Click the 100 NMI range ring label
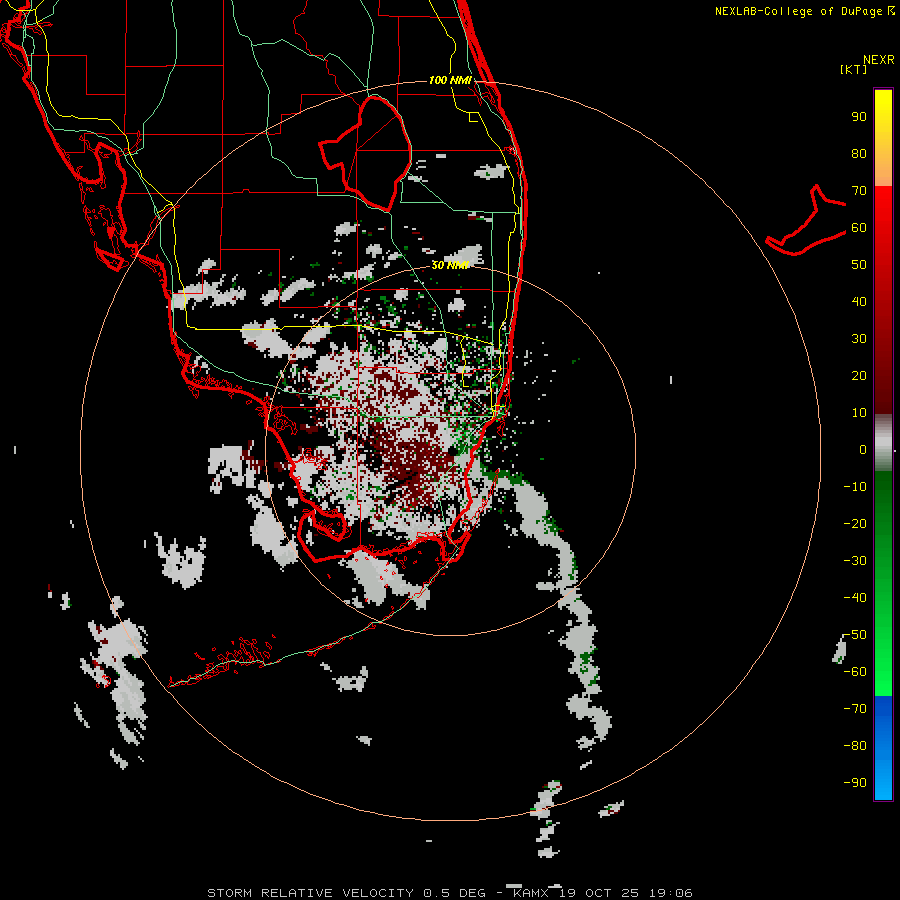Screen dimensions: 900x900 click(450, 80)
